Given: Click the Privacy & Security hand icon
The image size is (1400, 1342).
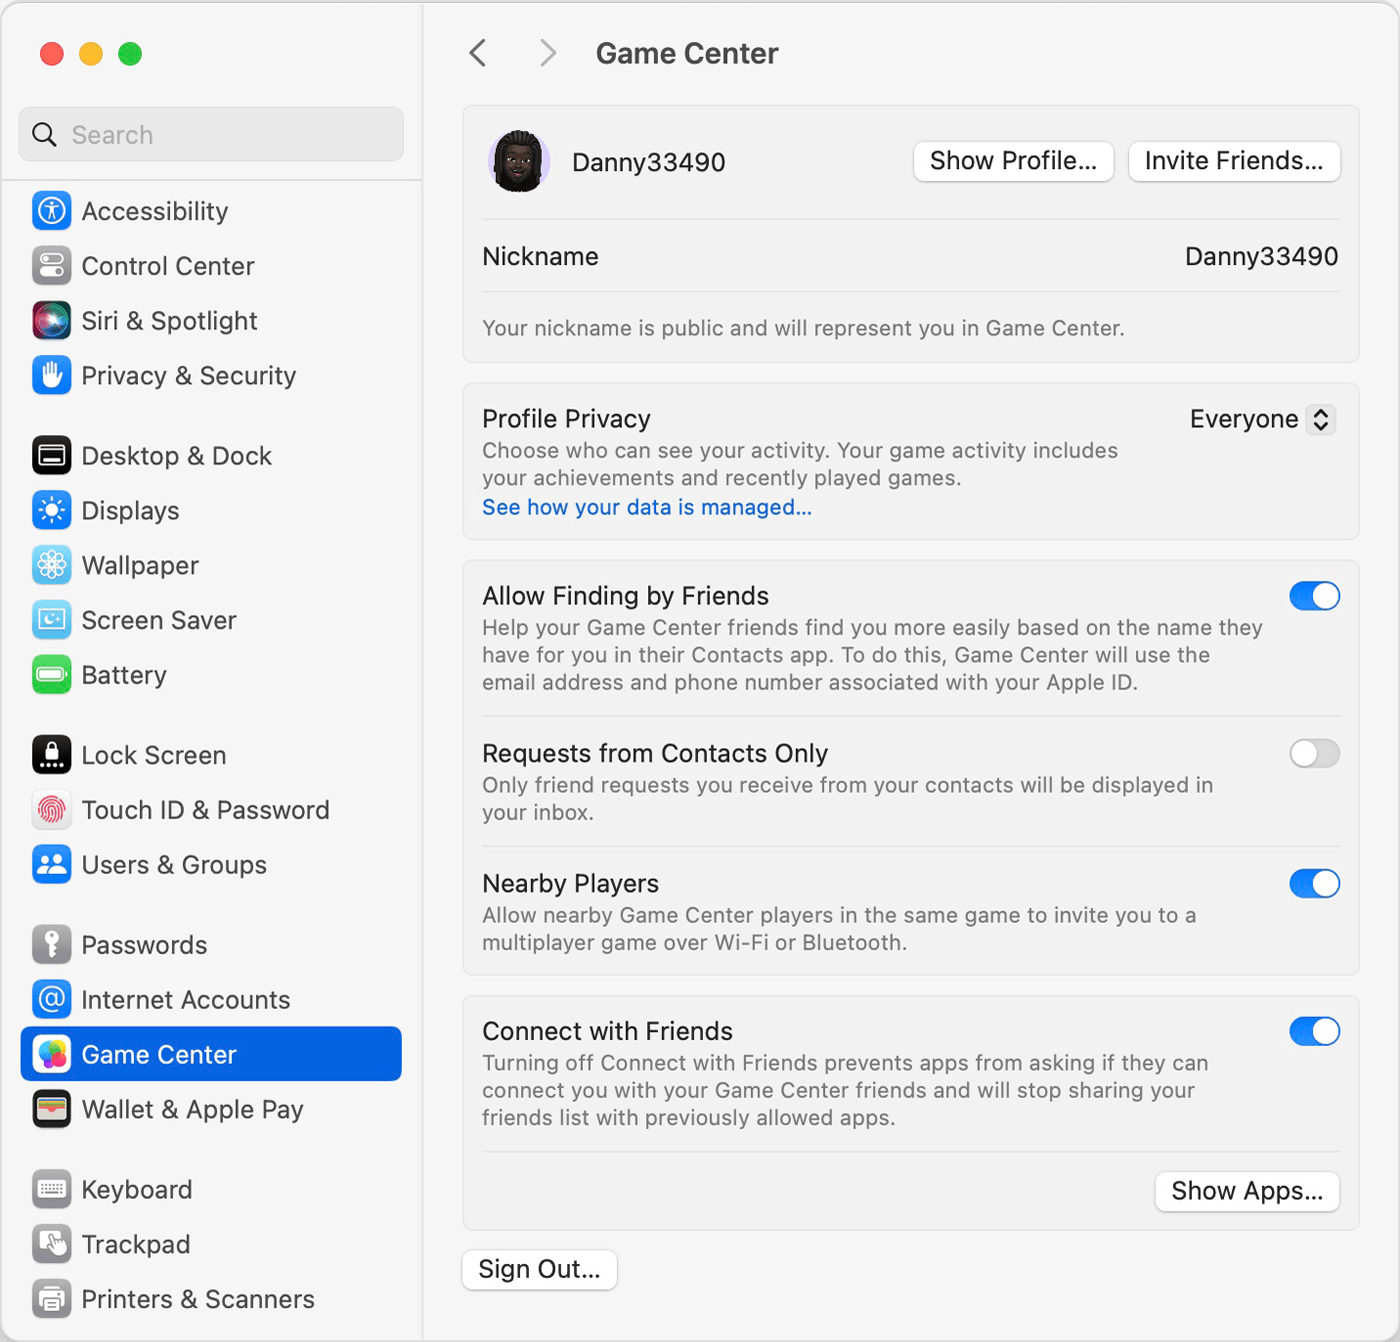Looking at the screenshot, I should pos(51,376).
